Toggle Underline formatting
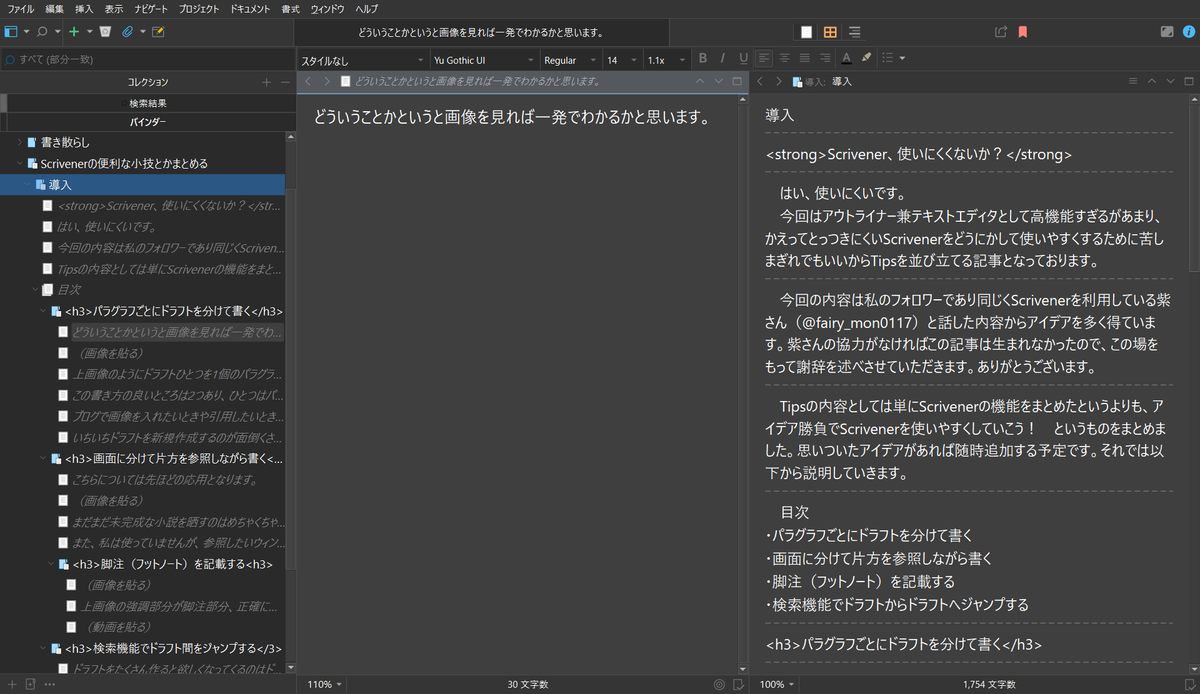The width and height of the screenshot is (1200, 694). (x=742, y=59)
